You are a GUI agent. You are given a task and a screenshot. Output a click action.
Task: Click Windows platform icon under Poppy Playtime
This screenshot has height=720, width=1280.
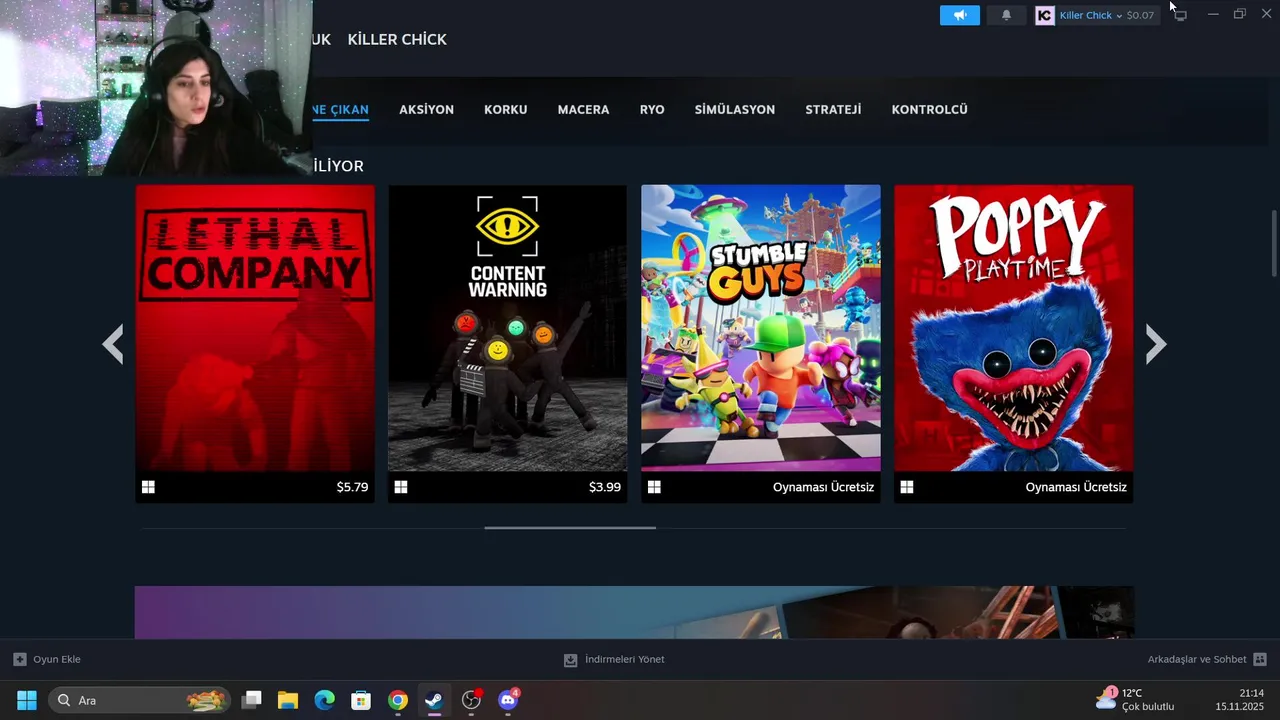(x=907, y=487)
